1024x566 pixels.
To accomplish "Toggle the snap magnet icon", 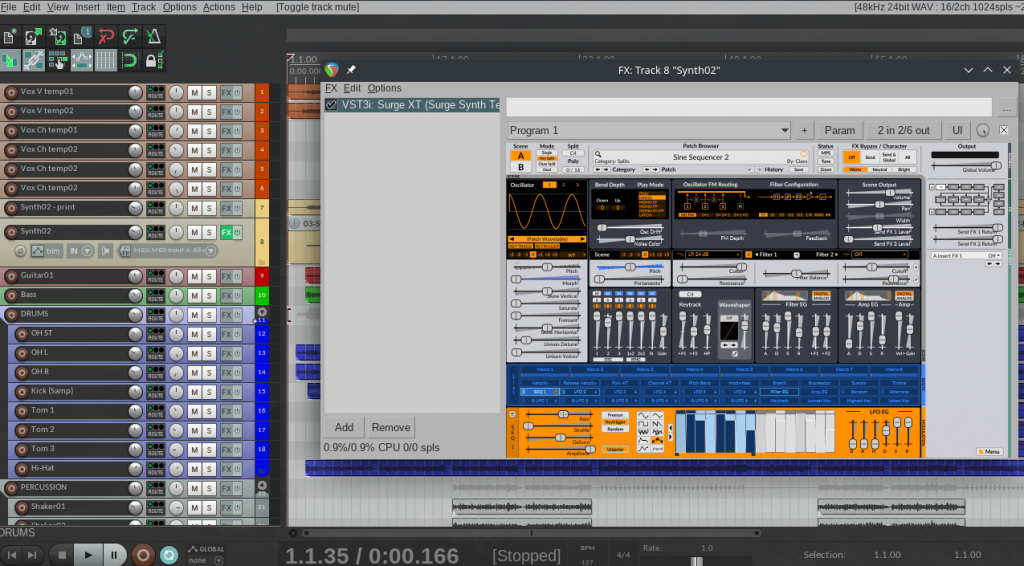I will [x=130, y=60].
